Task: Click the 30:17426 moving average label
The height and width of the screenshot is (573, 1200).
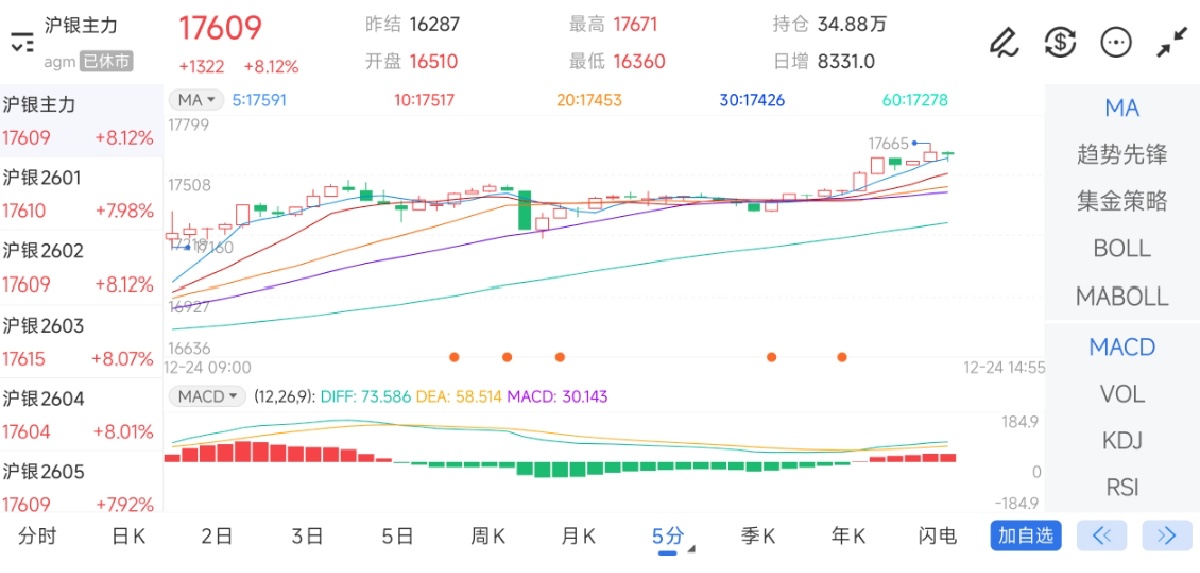Action: (x=752, y=100)
